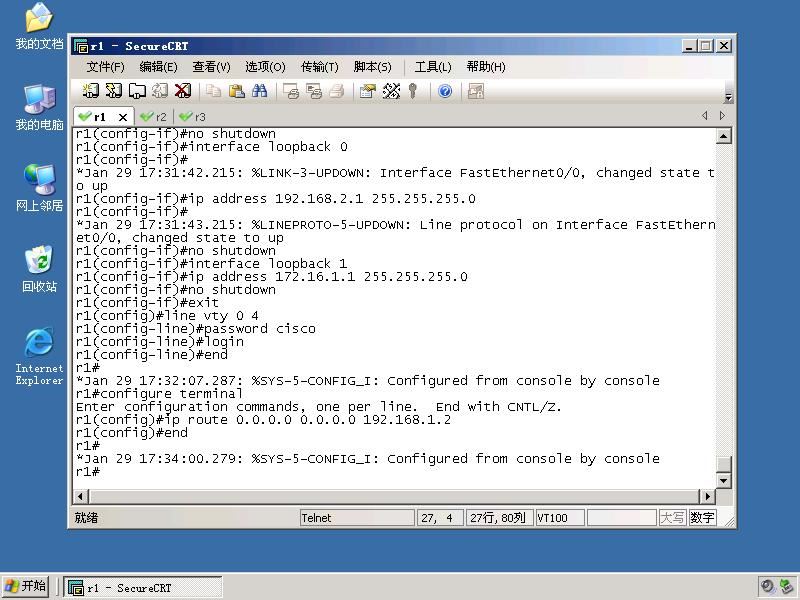Viewport: 800px width, 600px height.
Task: Click the key icon in toolbar
Action: (413, 91)
